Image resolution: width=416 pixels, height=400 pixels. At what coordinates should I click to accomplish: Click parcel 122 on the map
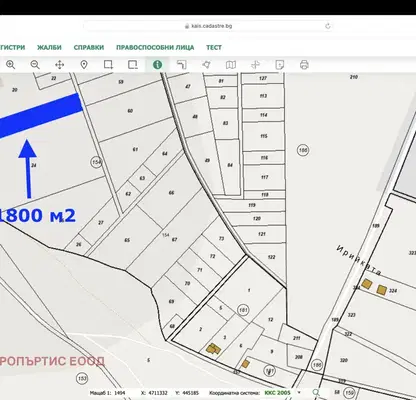271,257
